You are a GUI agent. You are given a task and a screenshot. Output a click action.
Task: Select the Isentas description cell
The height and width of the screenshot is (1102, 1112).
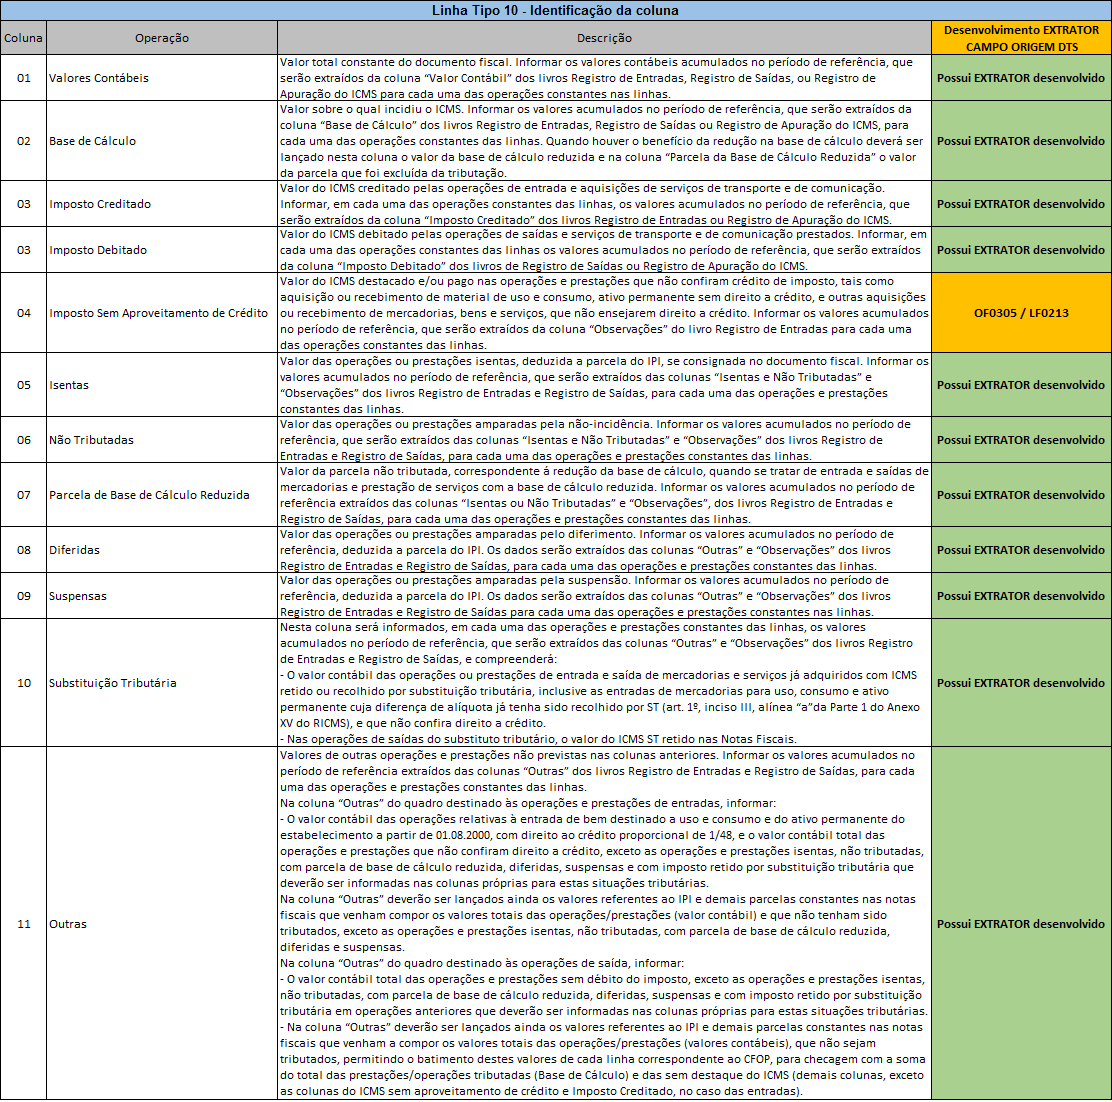tap(604, 385)
